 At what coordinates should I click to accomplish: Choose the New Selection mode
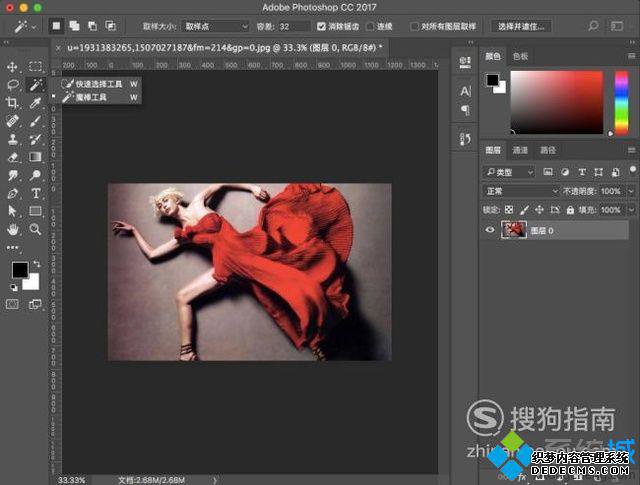click(56, 26)
